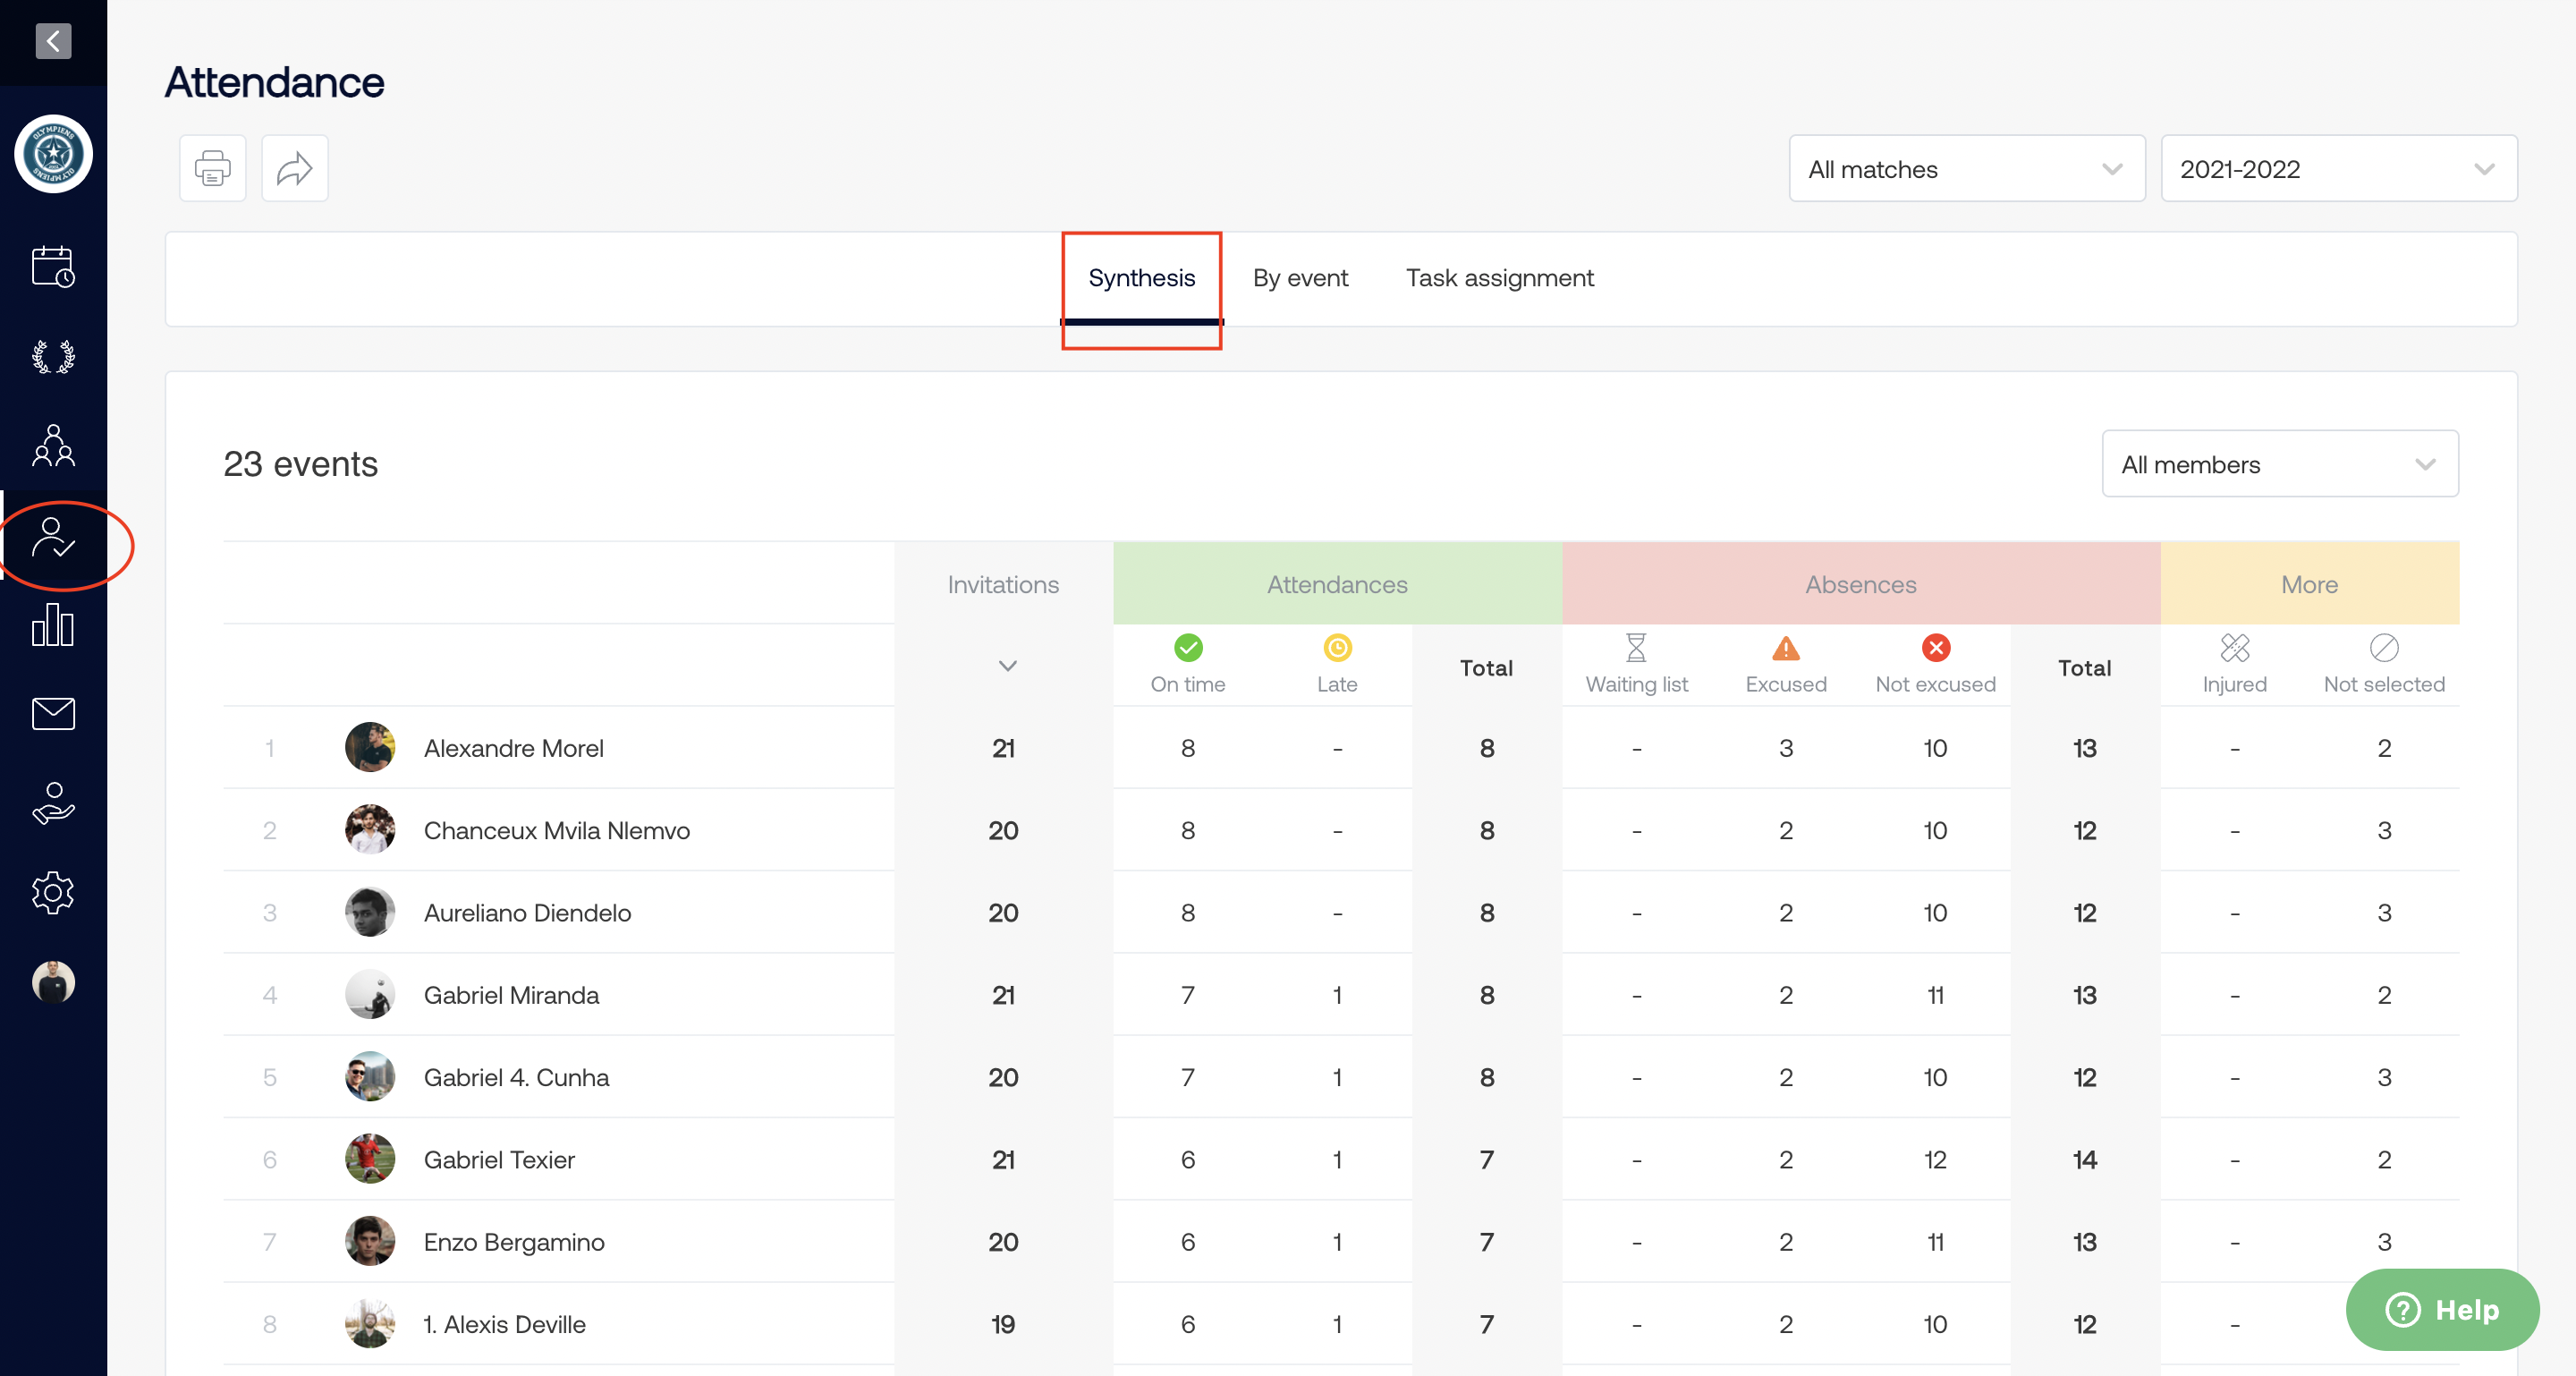Viewport: 2576px width, 1376px height.
Task: Collapse sidebar with back arrow
Action: [x=53, y=41]
